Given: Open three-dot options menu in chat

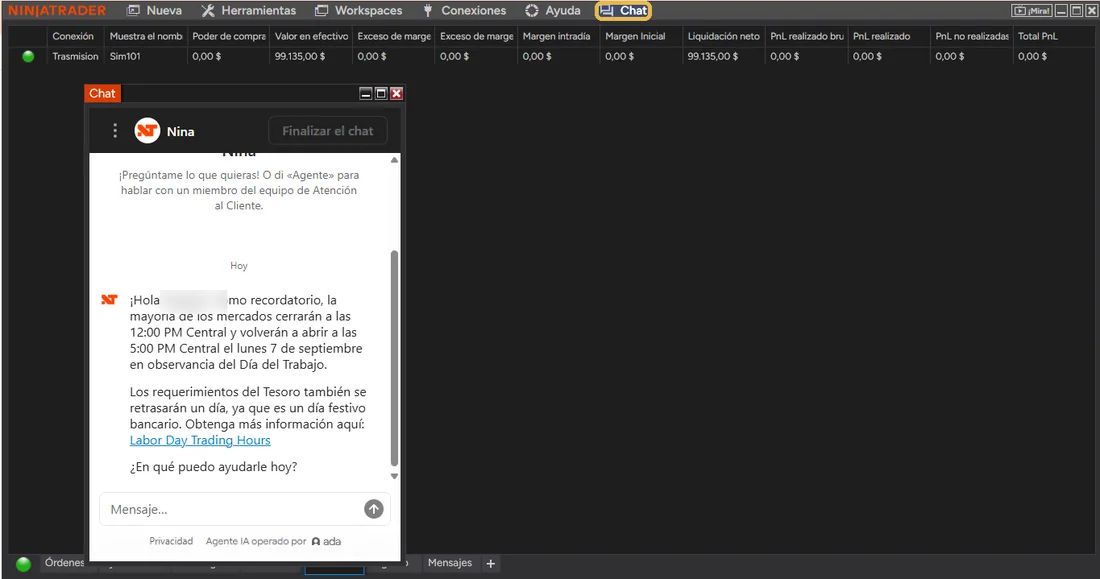Looking at the screenshot, I should tap(115, 131).
